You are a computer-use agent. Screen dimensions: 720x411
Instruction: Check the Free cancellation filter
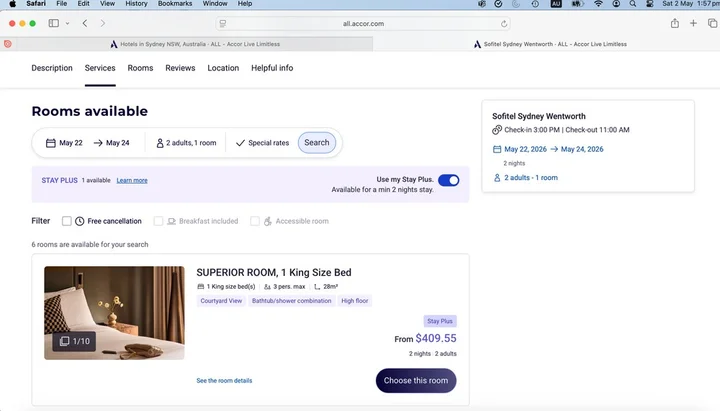coord(67,221)
